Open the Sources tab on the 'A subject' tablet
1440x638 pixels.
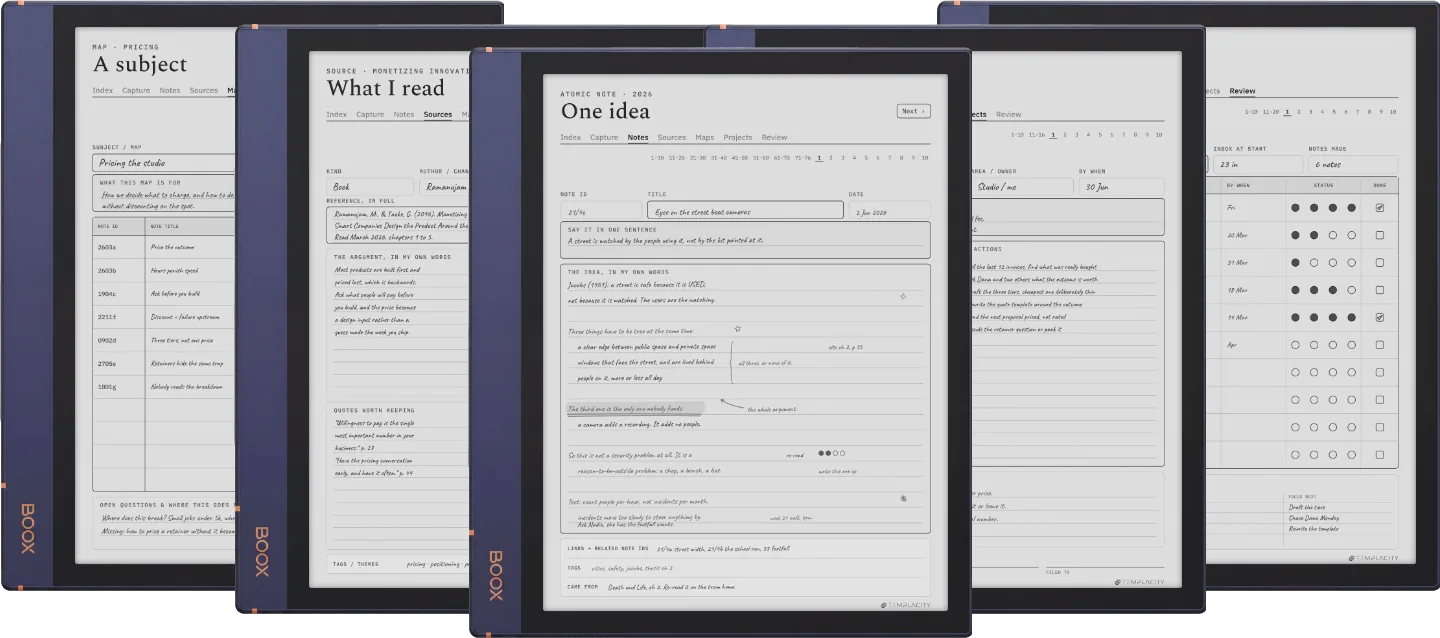pyautogui.click(x=204, y=91)
